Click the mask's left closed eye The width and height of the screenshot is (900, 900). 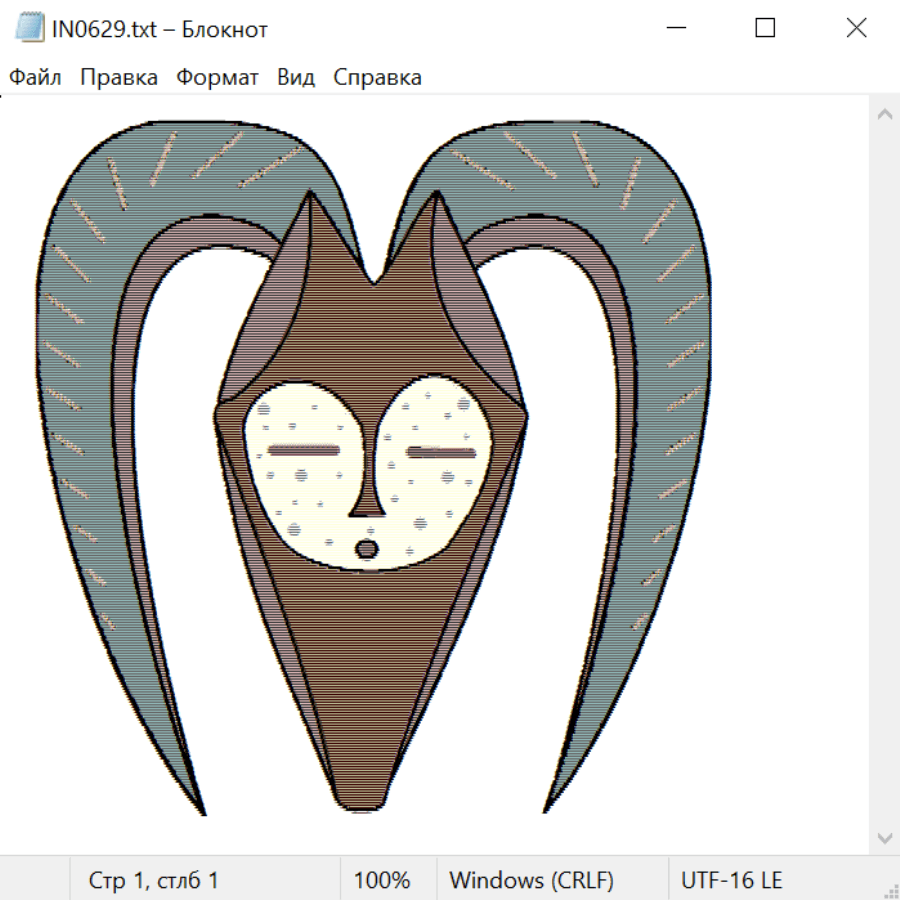(304, 451)
